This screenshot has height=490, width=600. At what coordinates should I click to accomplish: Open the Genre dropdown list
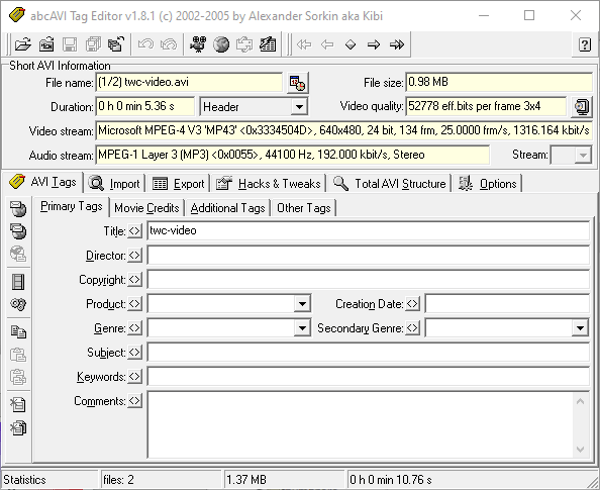(303, 329)
